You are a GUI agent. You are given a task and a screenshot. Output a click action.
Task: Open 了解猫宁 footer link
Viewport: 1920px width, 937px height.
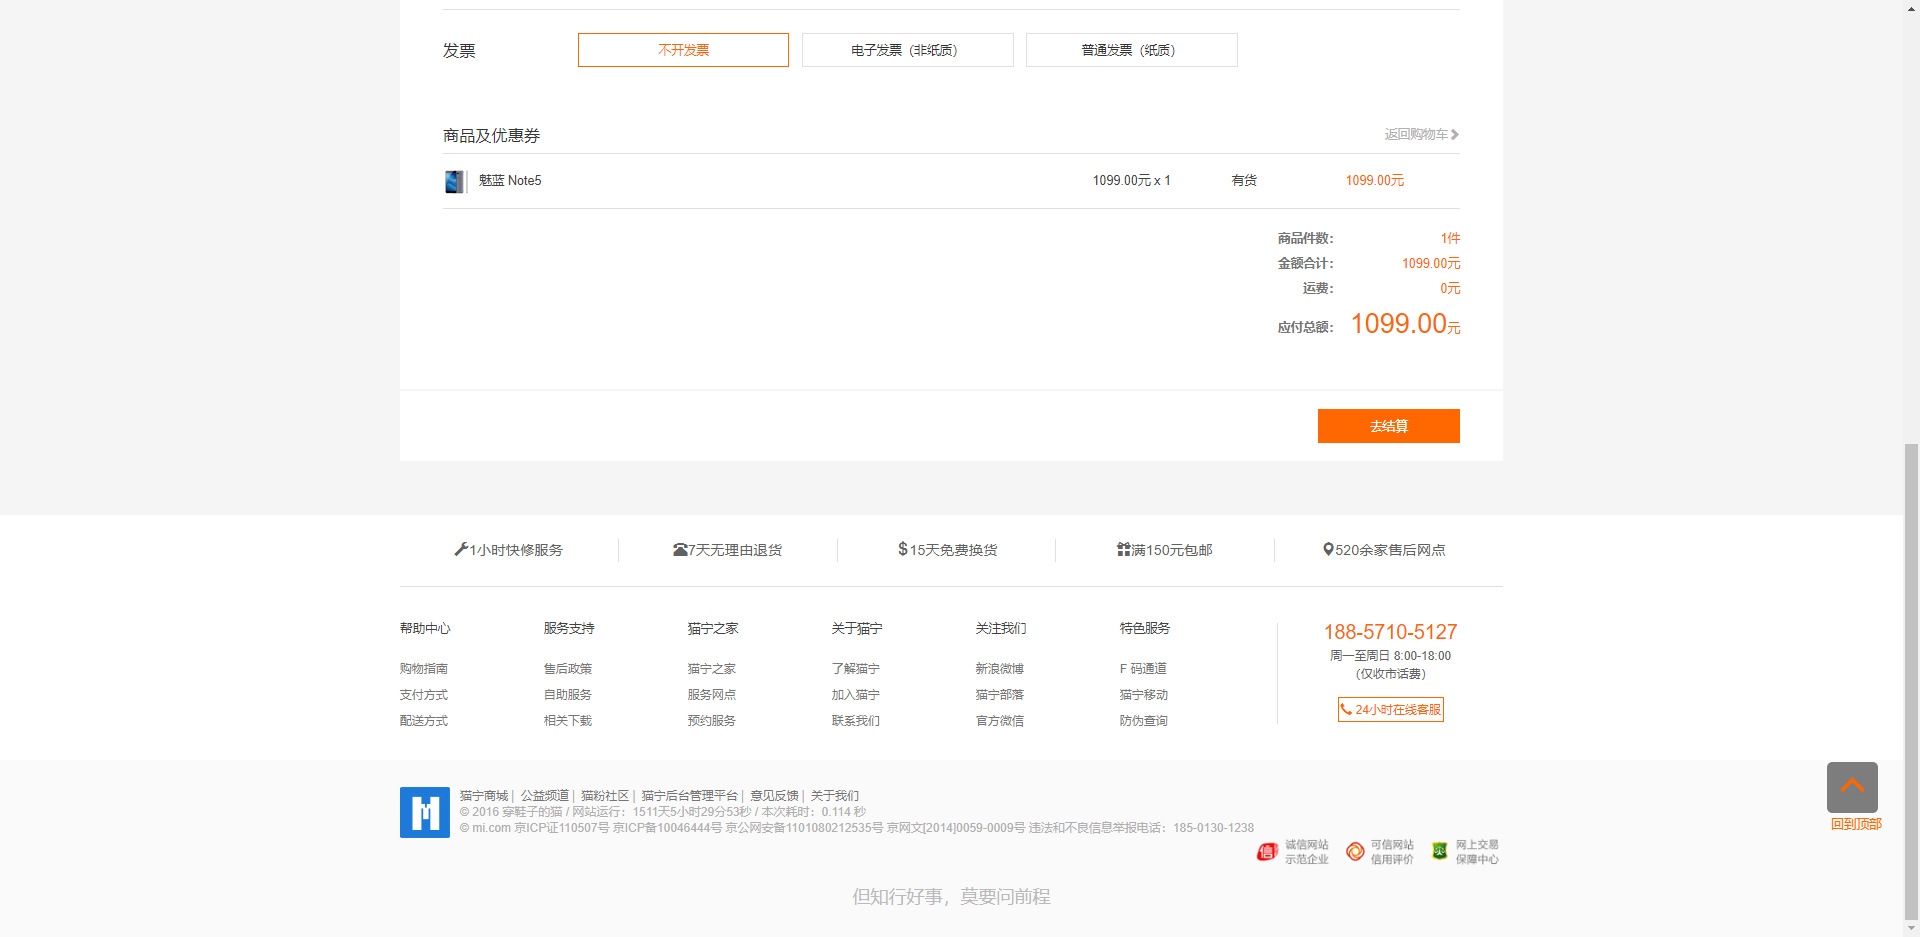tap(856, 669)
